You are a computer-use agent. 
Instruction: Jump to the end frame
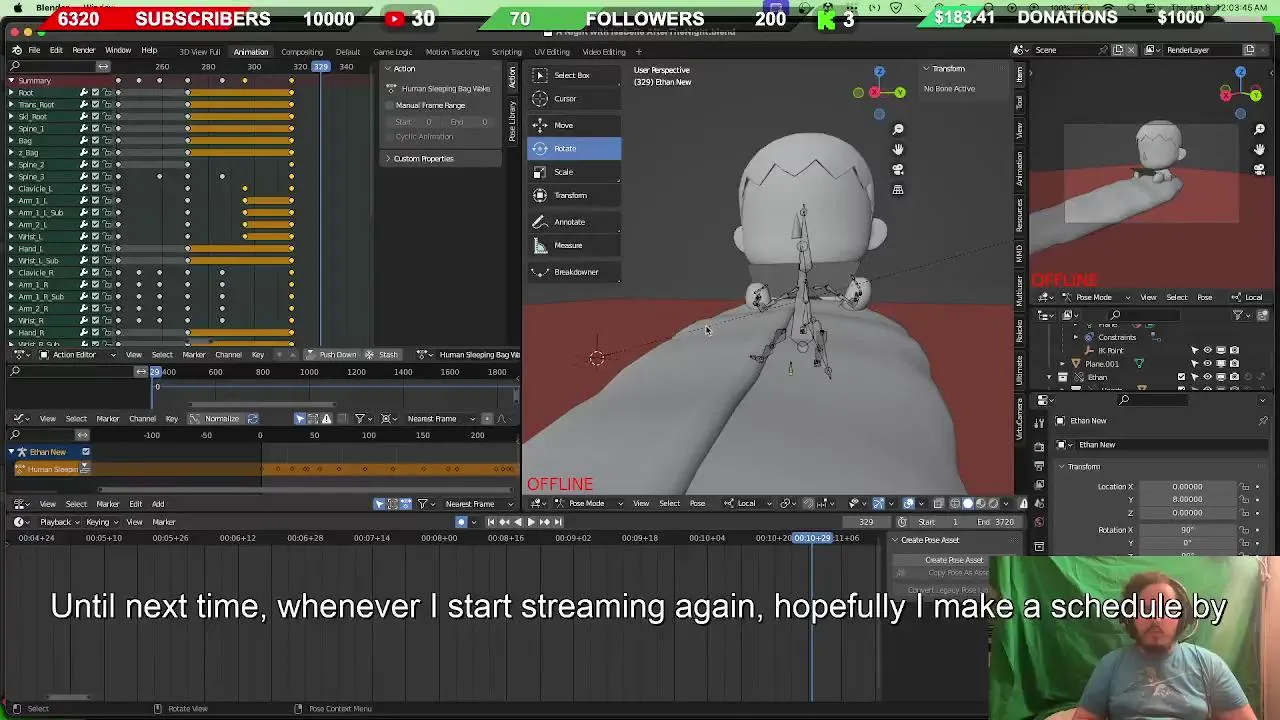(x=557, y=522)
